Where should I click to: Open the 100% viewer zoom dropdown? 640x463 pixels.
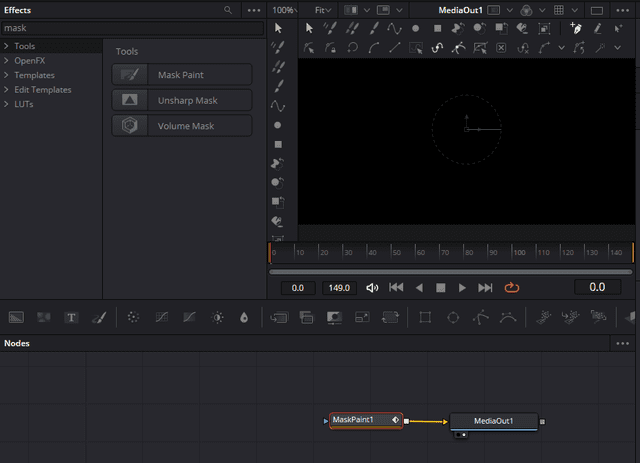[284, 10]
